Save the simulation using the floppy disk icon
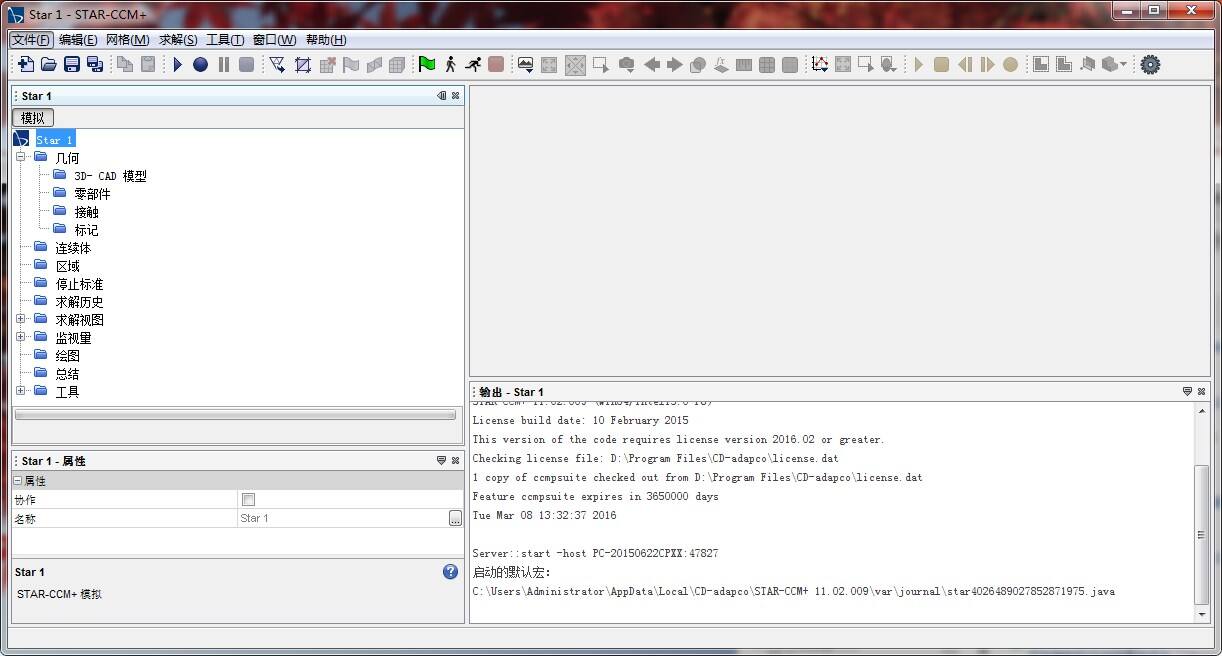 coord(71,64)
